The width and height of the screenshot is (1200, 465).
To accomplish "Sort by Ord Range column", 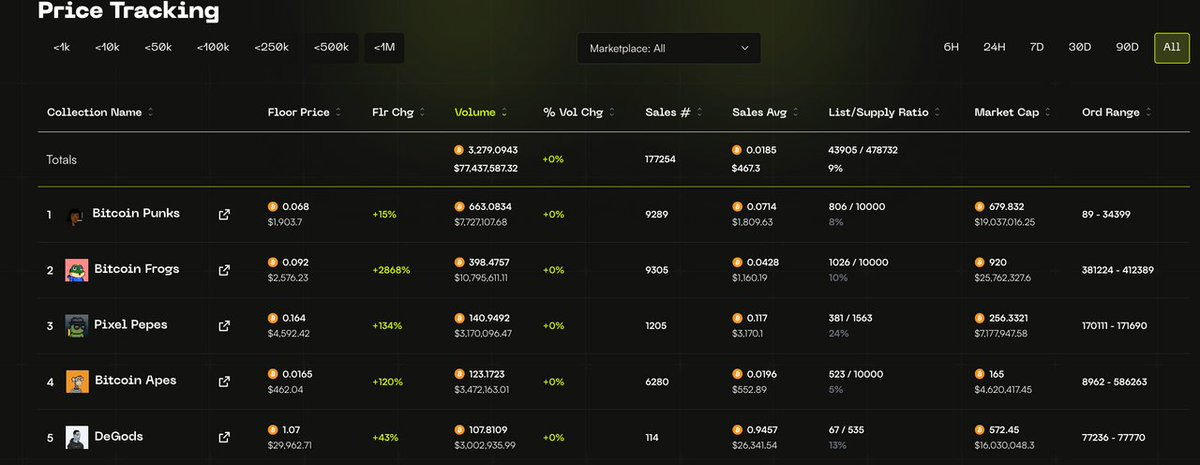I will pos(1117,113).
